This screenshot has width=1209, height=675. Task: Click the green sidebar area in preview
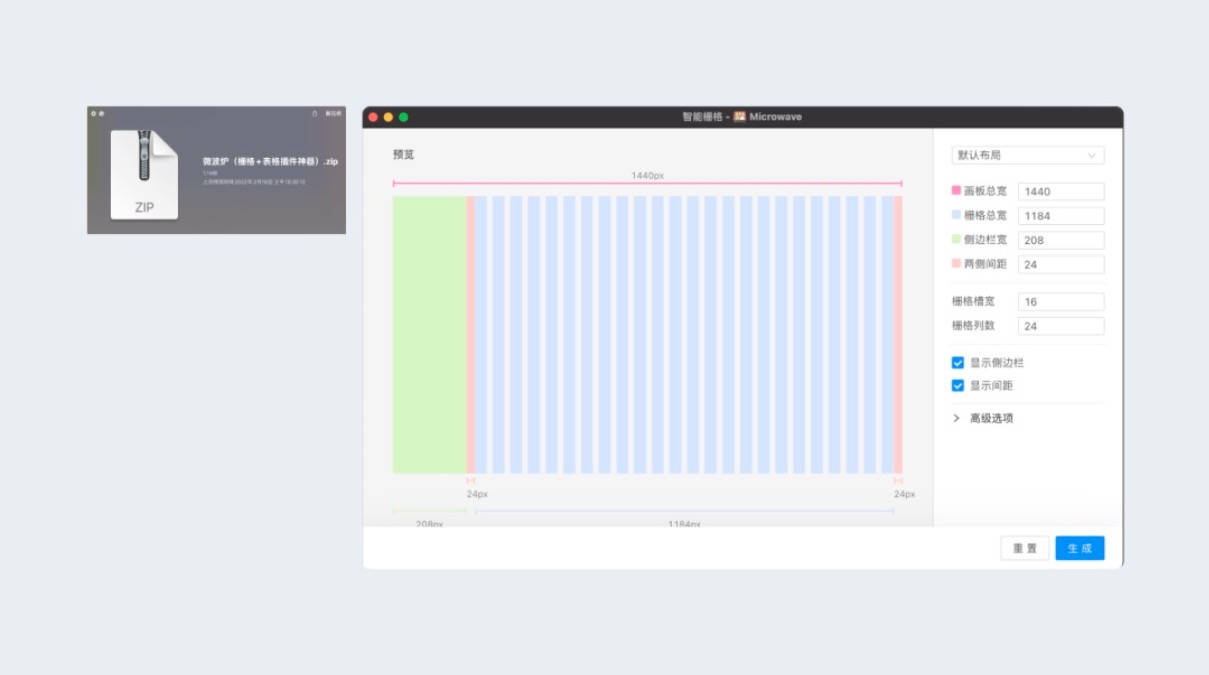pos(429,334)
